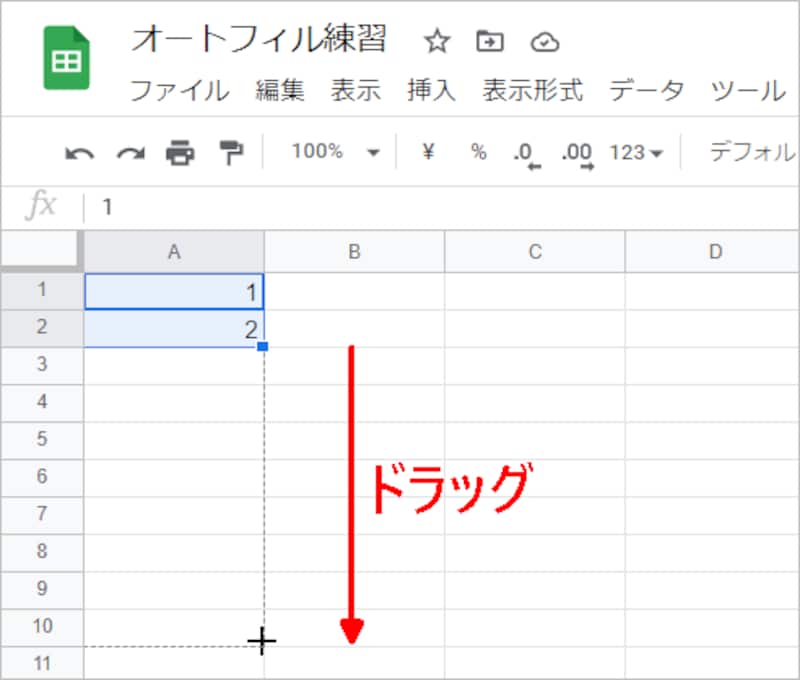The width and height of the screenshot is (800, 680).
Task: Check document save status via cloud icon
Action: [x=545, y=42]
